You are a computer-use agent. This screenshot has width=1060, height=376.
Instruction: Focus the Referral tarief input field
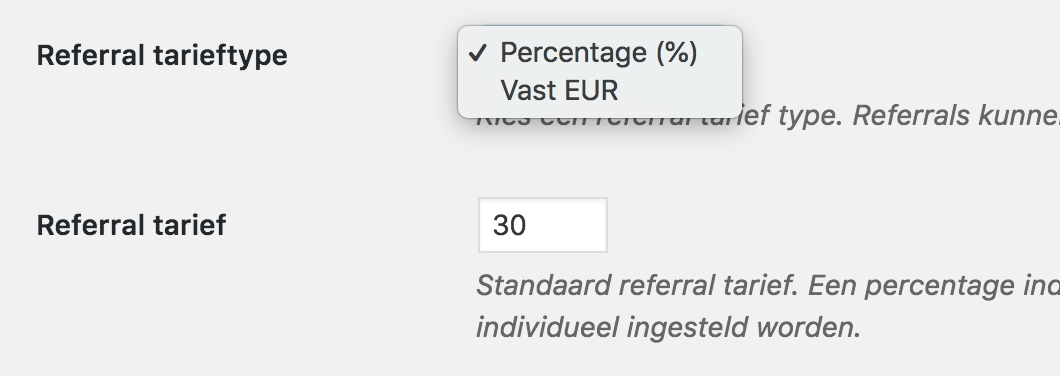[543, 225]
